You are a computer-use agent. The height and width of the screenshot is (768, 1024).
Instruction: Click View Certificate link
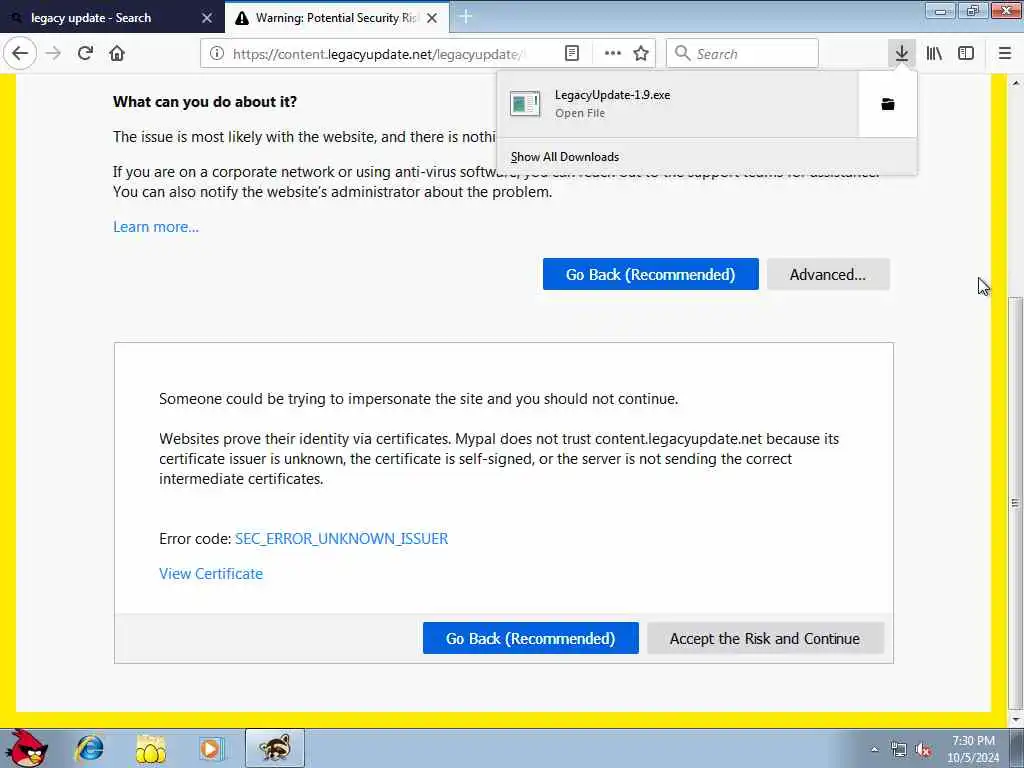[211, 573]
